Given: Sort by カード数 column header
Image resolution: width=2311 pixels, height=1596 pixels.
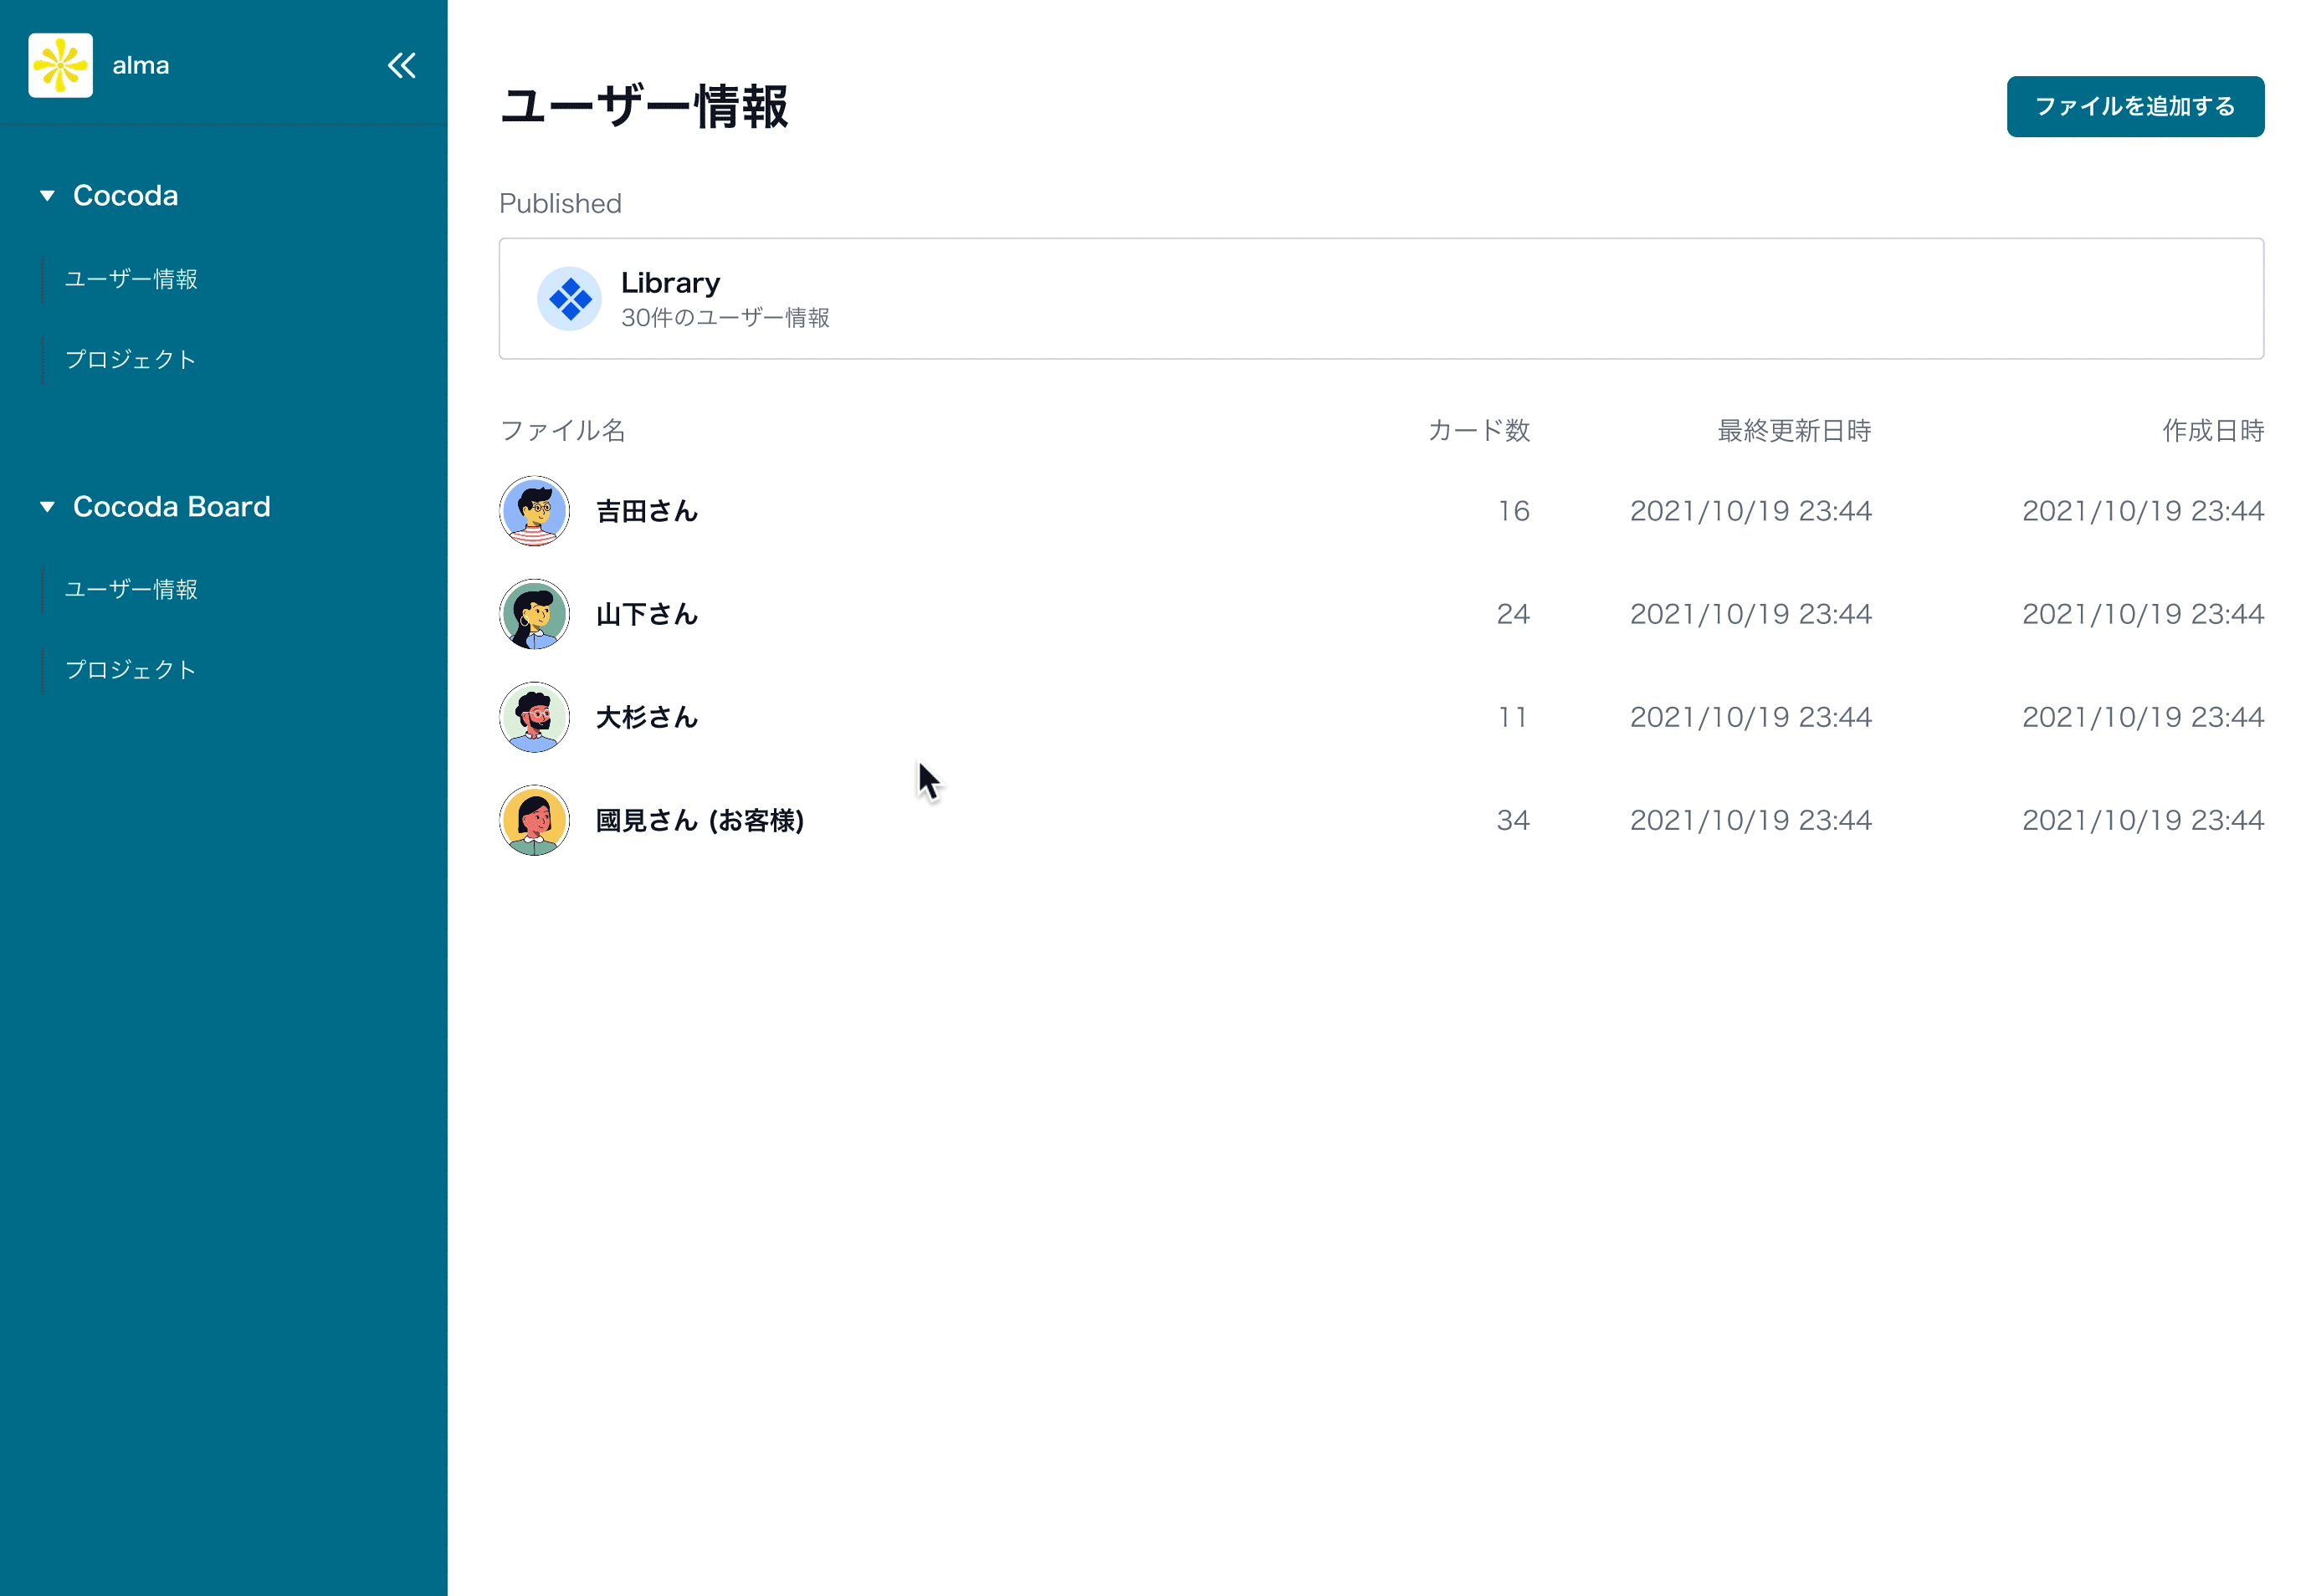Looking at the screenshot, I should click(1478, 431).
